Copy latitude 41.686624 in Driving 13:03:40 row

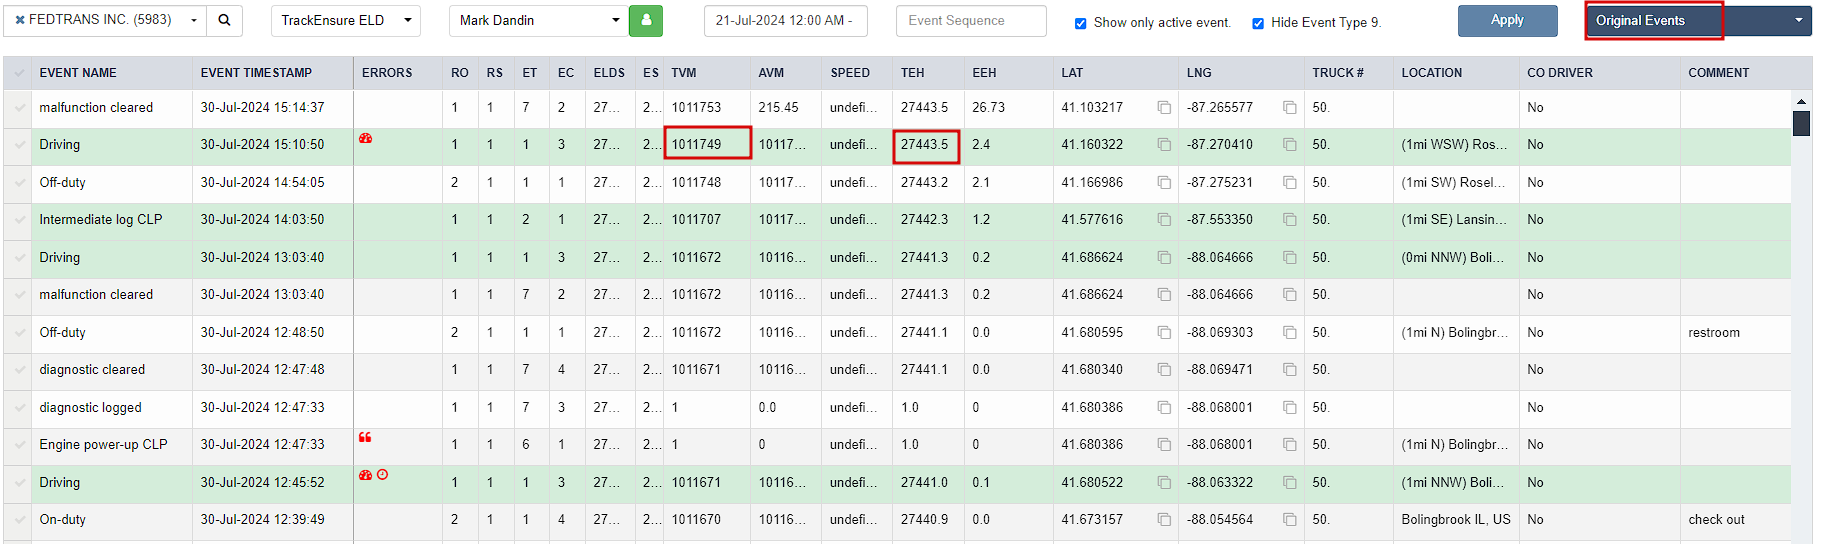coord(1164,258)
